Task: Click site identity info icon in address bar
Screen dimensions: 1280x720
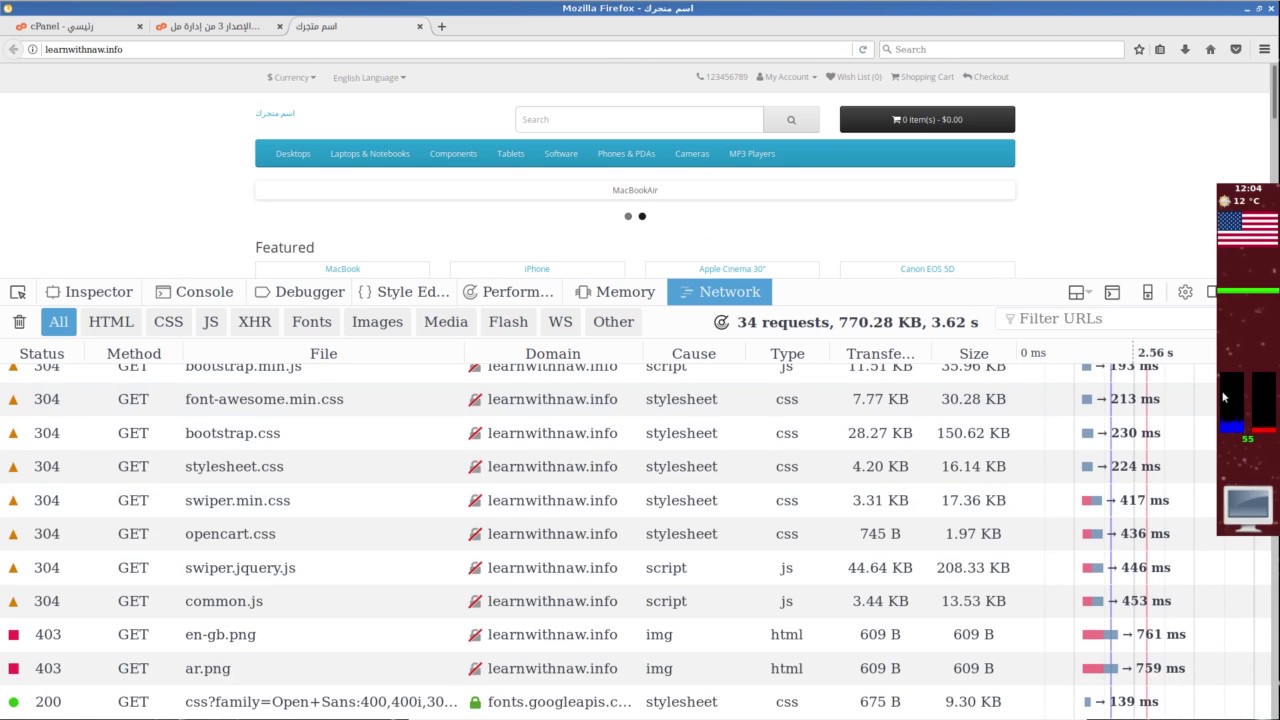Action: 33,49
